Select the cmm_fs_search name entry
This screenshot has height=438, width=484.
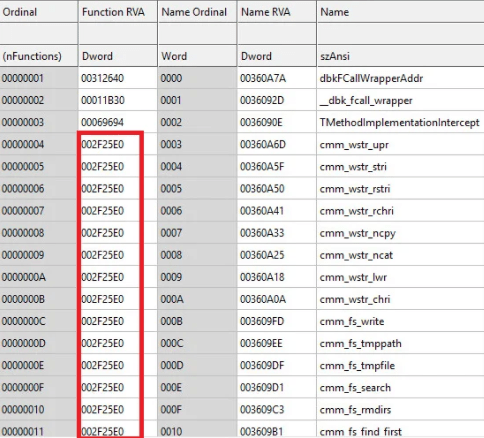(401, 387)
